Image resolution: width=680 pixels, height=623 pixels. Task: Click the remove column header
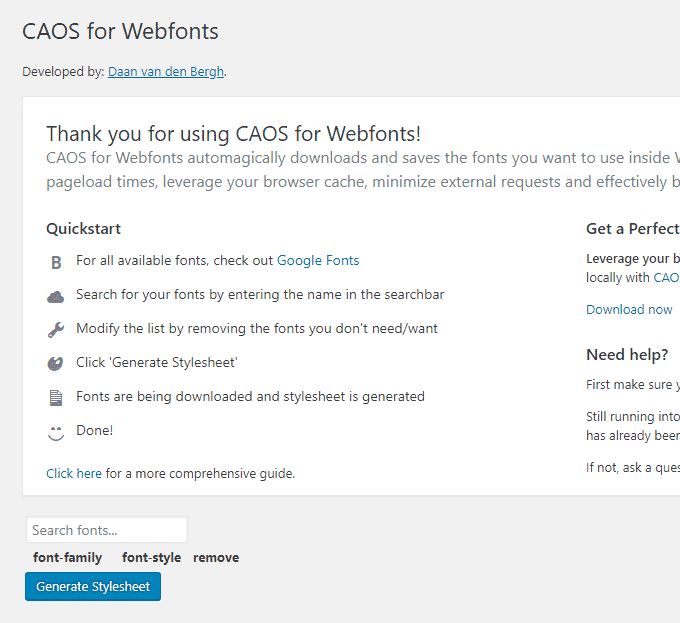[x=216, y=557]
